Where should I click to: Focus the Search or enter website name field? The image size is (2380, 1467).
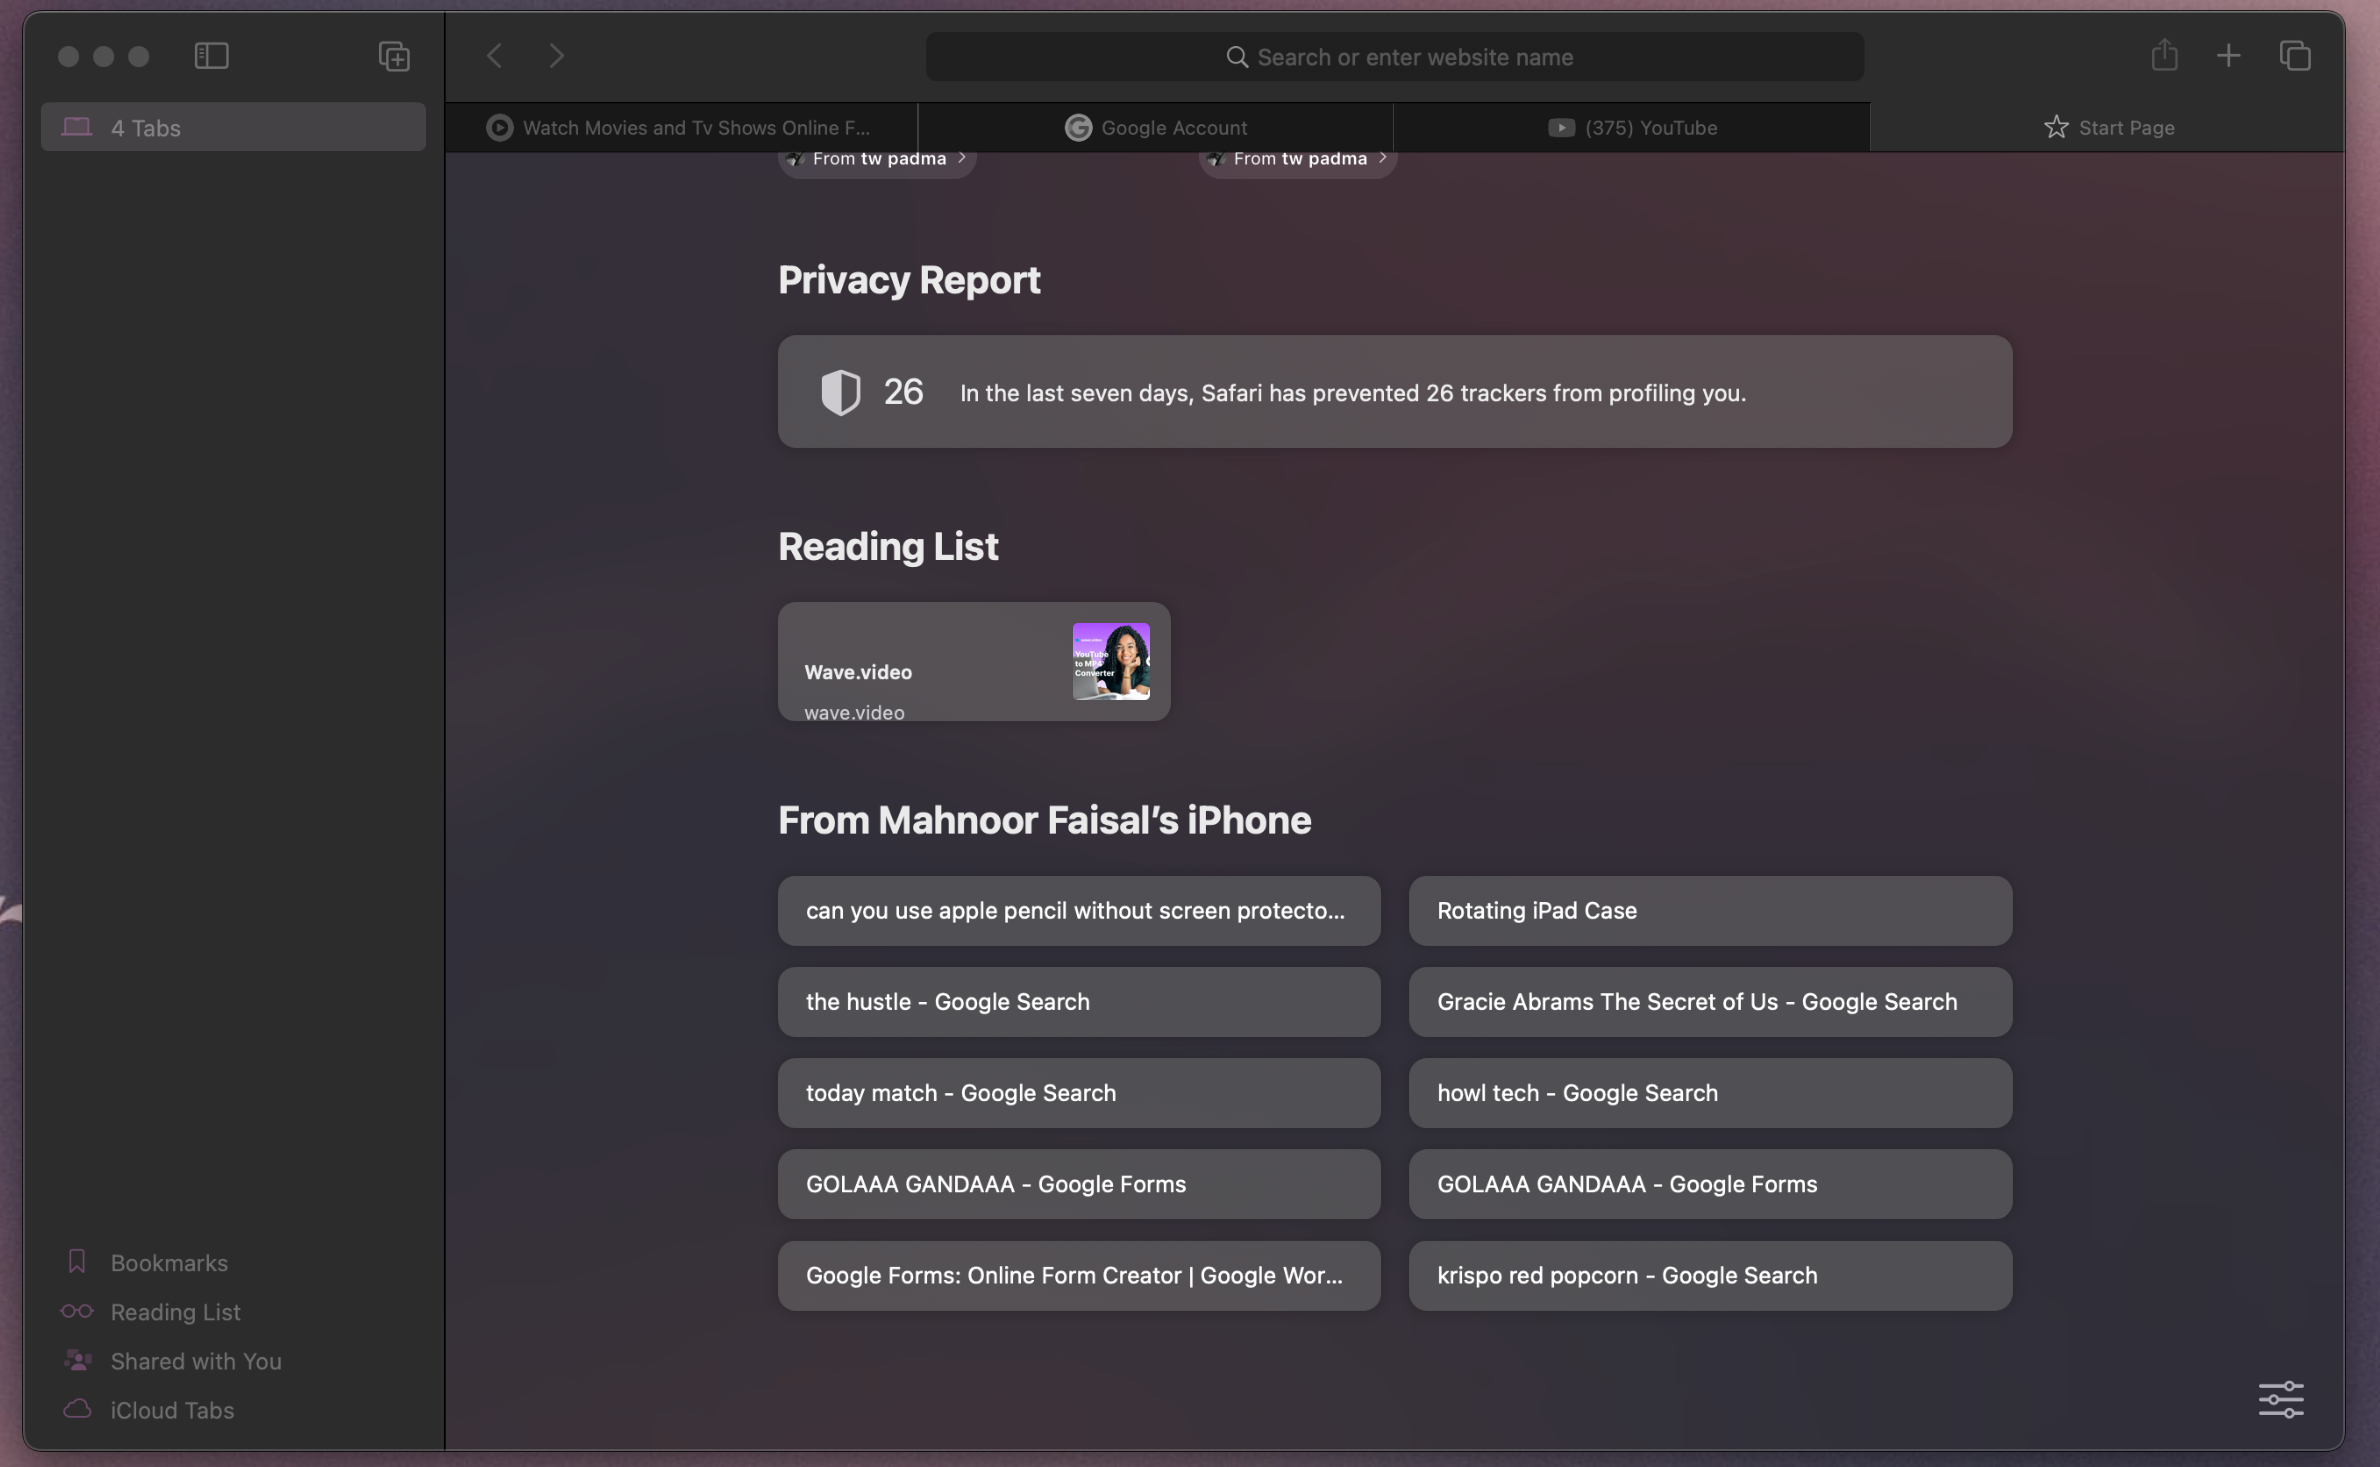1394,57
